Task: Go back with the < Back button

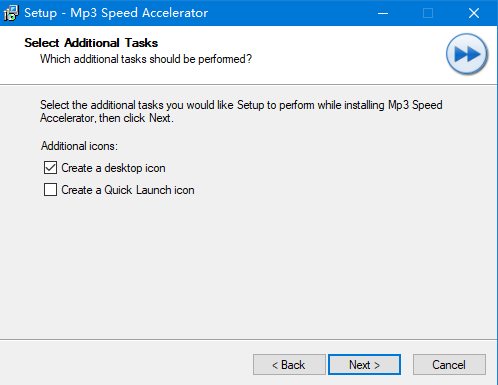Action: pyautogui.click(x=289, y=365)
